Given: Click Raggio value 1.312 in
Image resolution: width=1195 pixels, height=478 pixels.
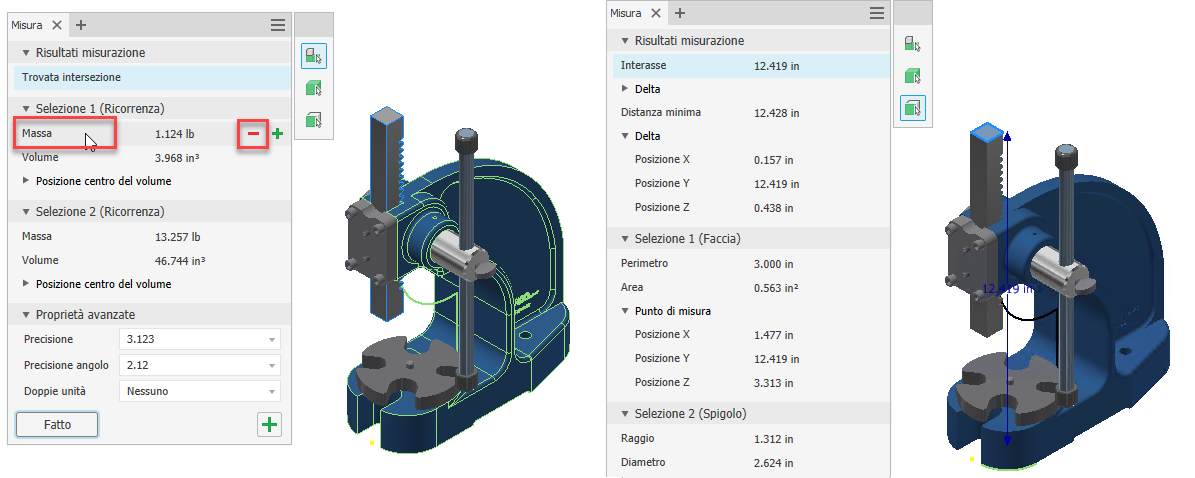Looking at the screenshot, I should tap(774, 439).
